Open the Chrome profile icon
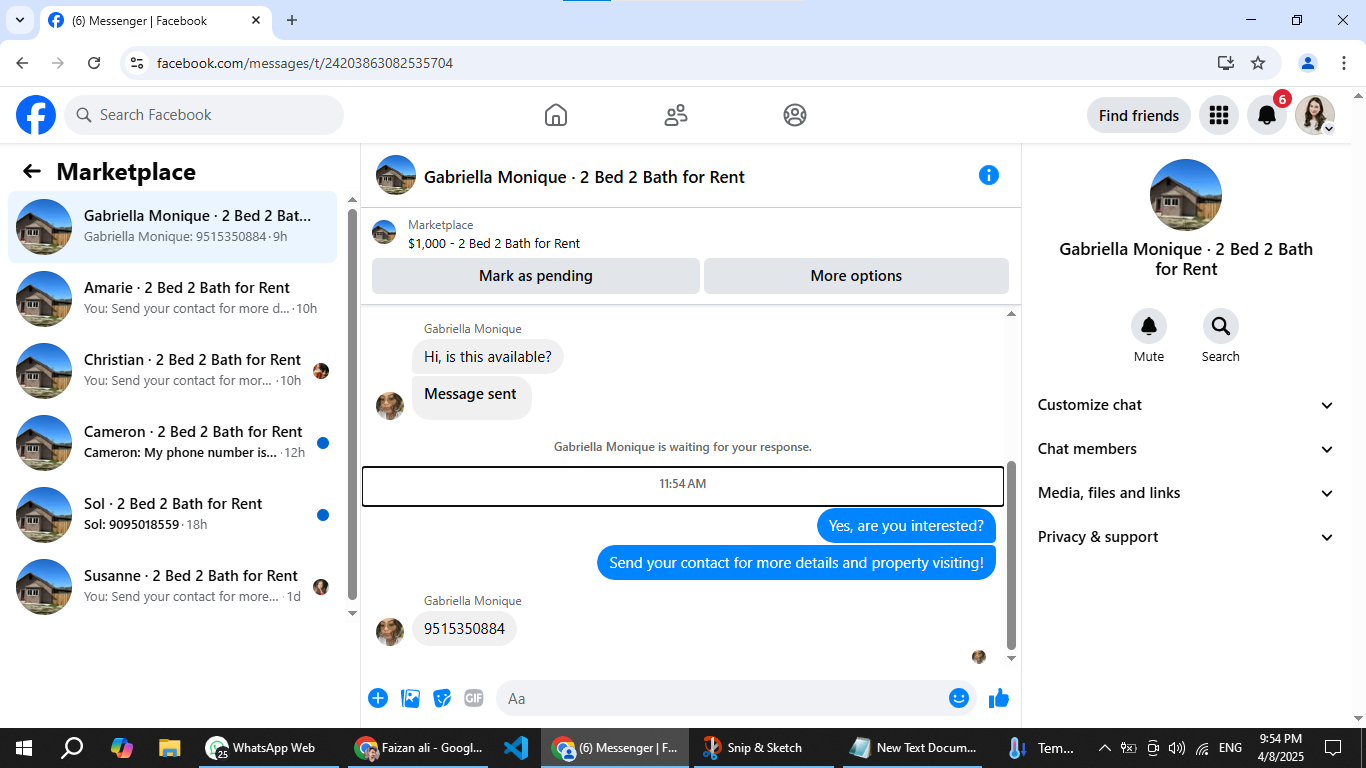The height and width of the screenshot is (768, 1366). pos(1308,63)
